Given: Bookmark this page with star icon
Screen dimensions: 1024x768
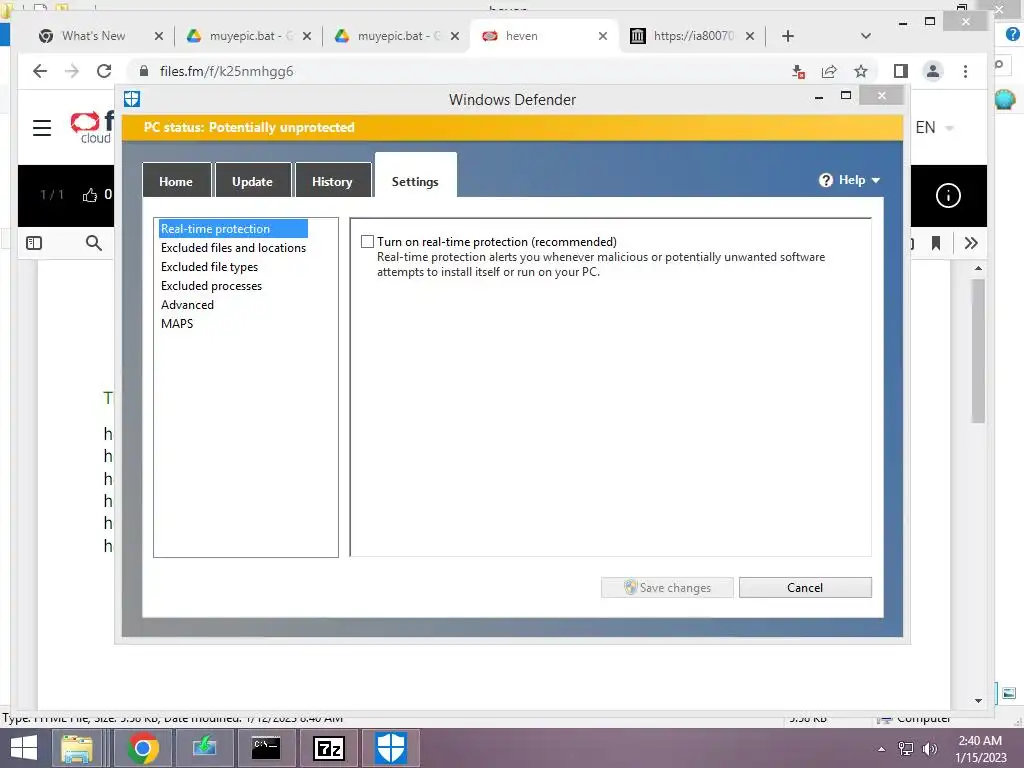Looking at the screenshot, I should 861,71.
